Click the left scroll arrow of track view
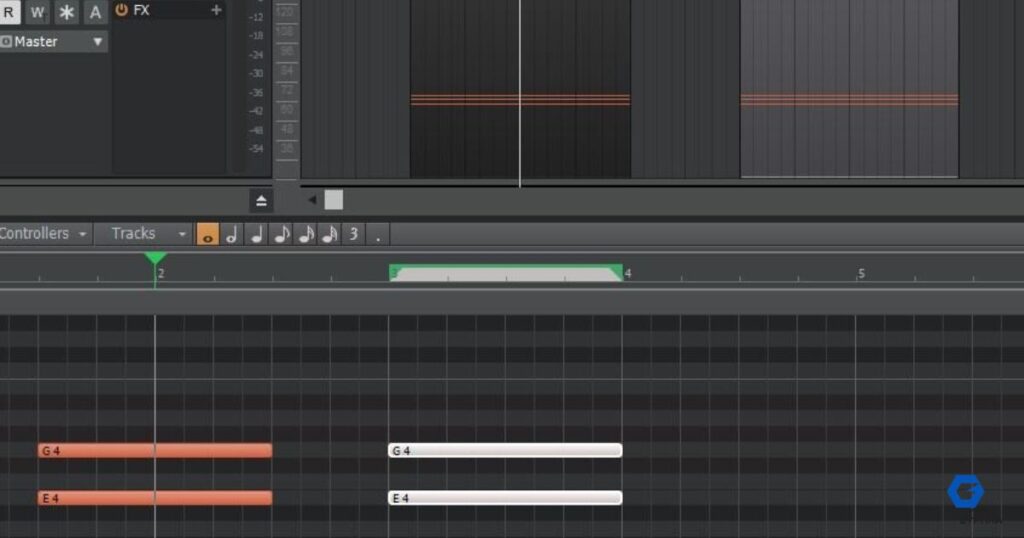Image resolution: width=1024 pixels, height=538 pixels. click(x=312, y=200)
